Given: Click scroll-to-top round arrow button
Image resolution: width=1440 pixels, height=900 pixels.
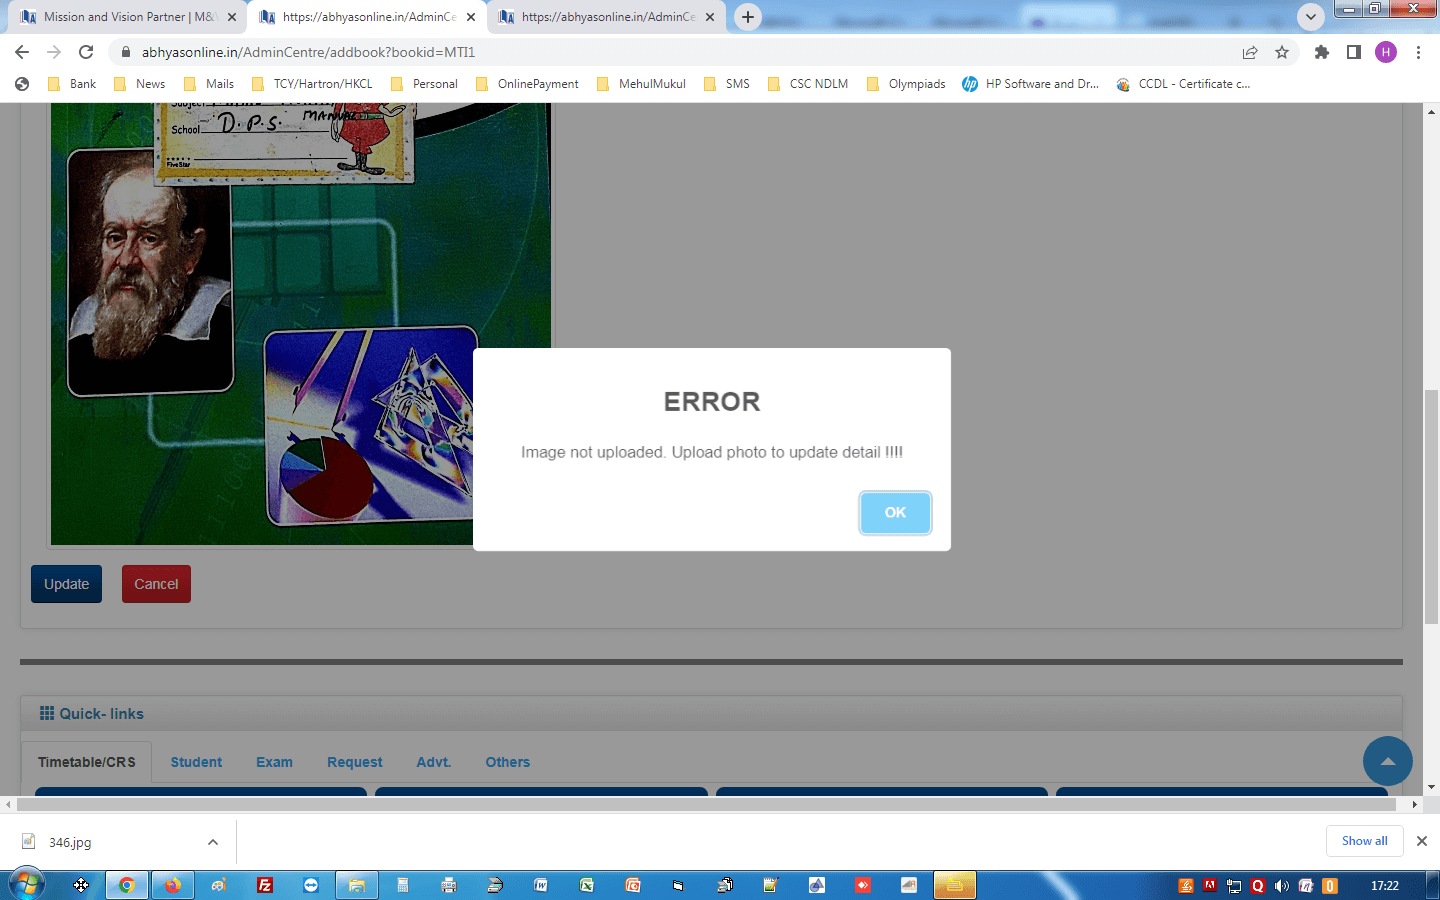Looking at the screenshot, I should [x=1387, y=761].
